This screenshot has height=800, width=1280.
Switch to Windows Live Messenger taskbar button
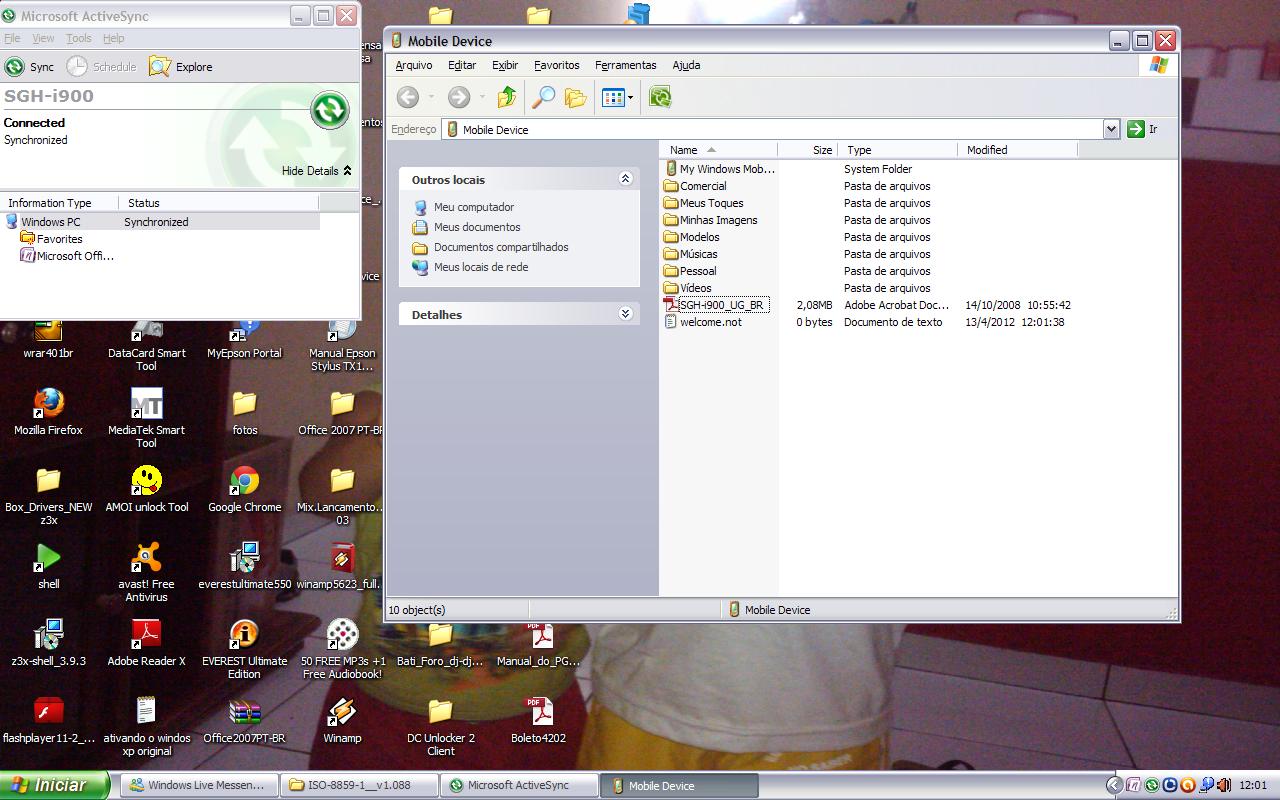pos(198,785)
